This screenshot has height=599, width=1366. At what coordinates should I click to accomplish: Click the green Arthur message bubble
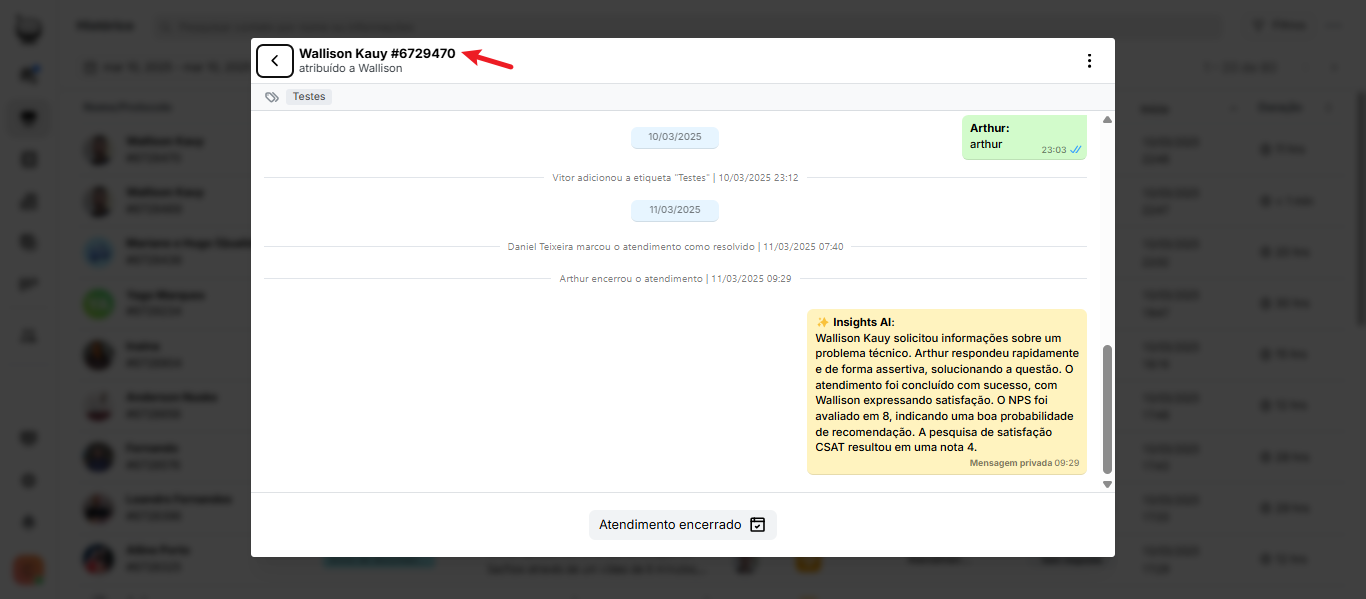[1024, 137]
